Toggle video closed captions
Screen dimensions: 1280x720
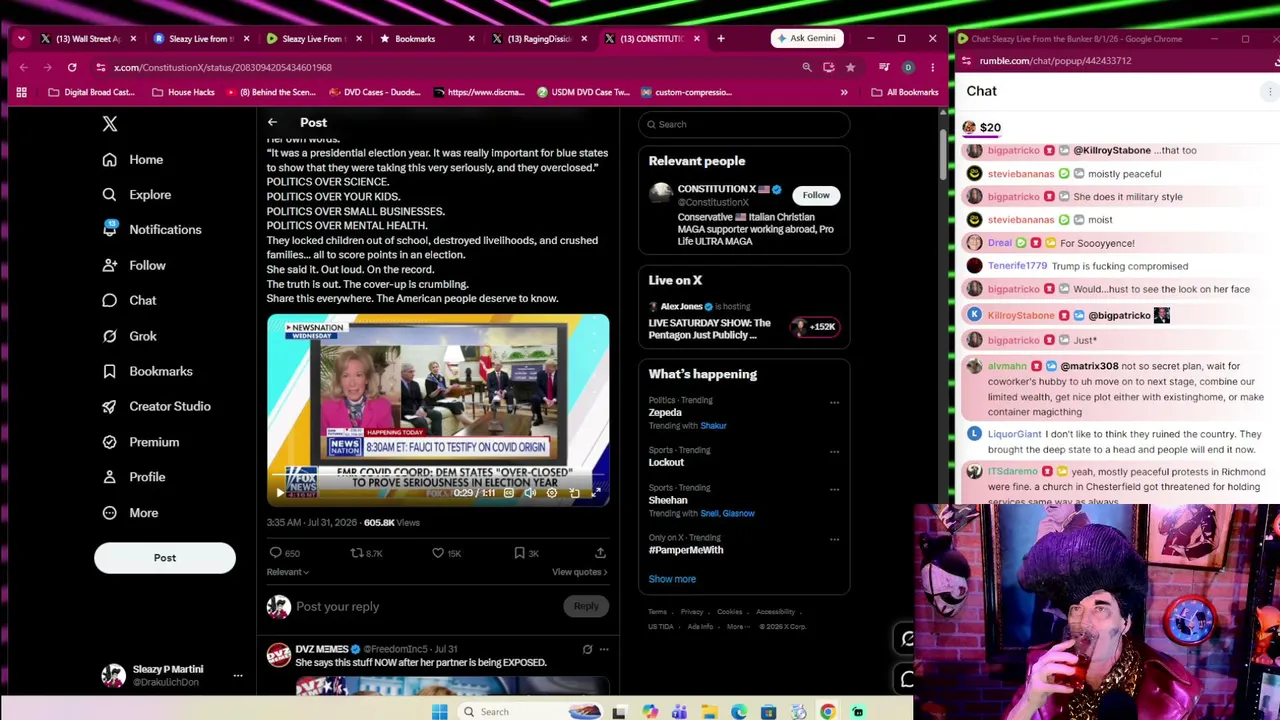(x=509, y=493)
